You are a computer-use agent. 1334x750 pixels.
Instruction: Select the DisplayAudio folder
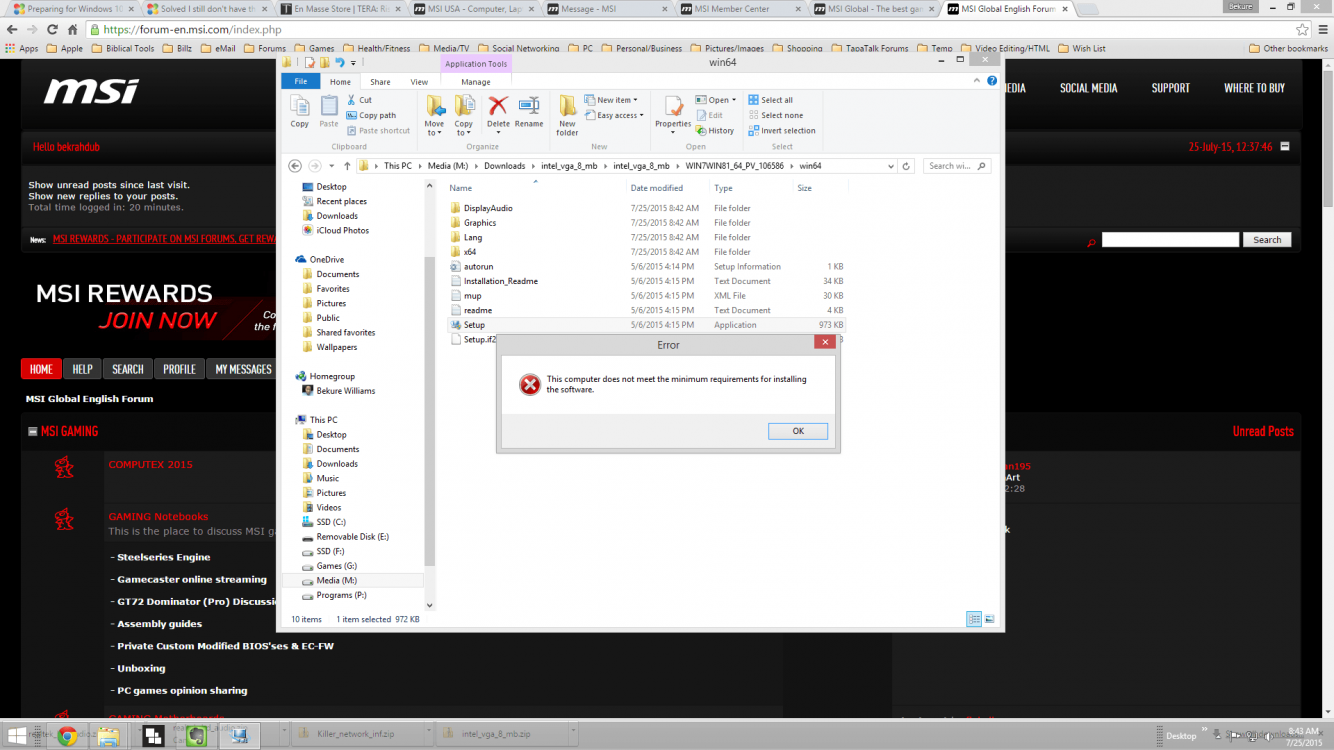[x=487, y=208]
